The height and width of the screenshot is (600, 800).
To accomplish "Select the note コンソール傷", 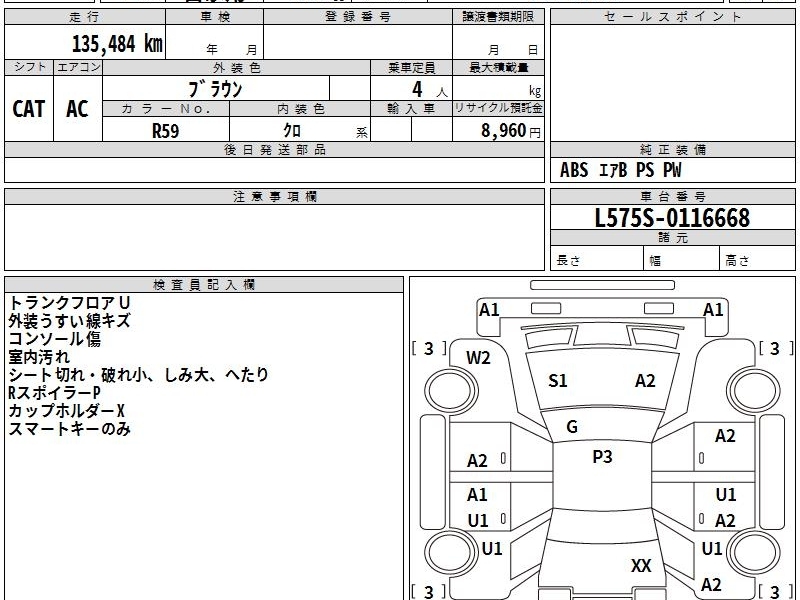I will pyautogui.click(x=54, y=339).
